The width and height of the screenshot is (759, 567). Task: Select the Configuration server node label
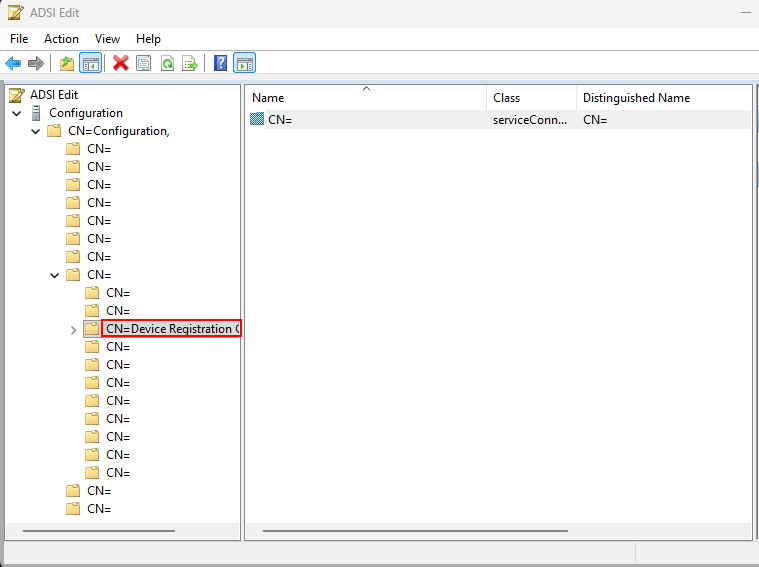tap(86, 113)
